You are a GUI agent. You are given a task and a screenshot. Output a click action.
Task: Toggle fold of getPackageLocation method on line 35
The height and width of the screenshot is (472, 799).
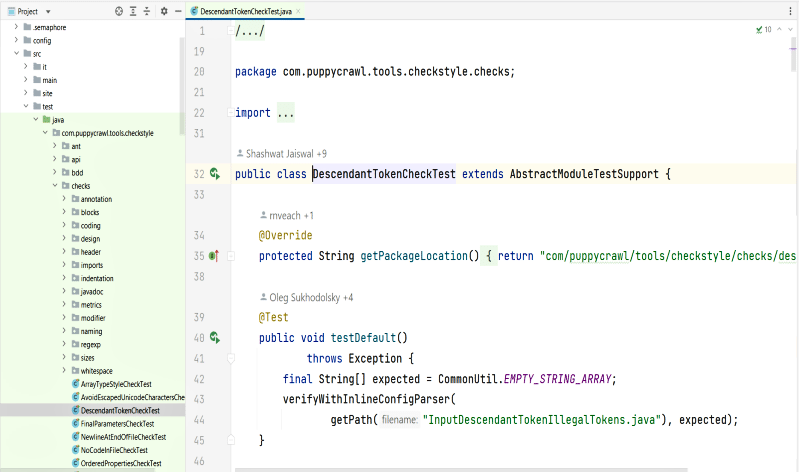[230, 256]
